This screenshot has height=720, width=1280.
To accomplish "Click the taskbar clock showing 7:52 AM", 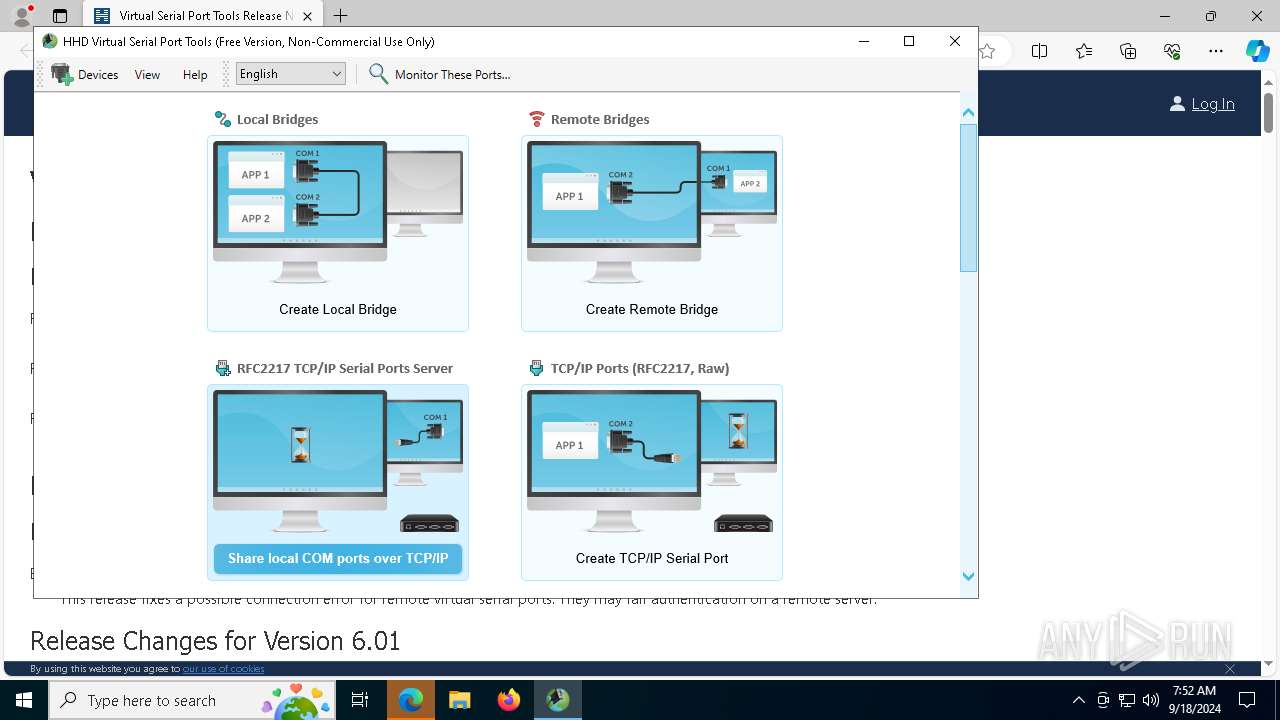I will click(x=1194, y=700).
